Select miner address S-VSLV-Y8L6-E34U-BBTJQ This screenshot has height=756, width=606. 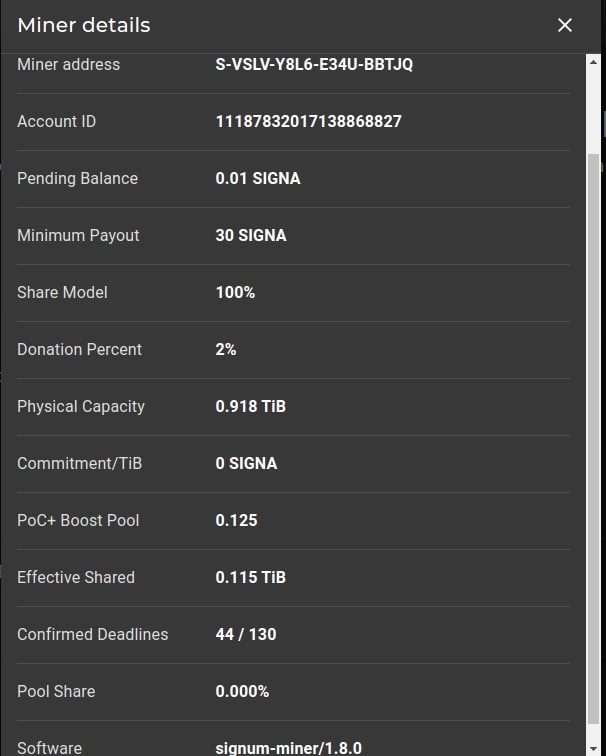(314, 65)
